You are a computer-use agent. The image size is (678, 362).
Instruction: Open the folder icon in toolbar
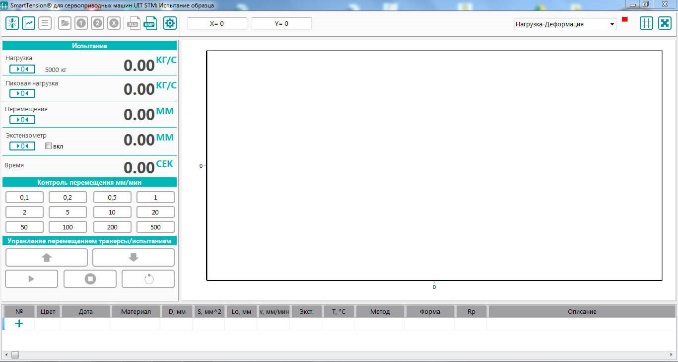(65, 23)
